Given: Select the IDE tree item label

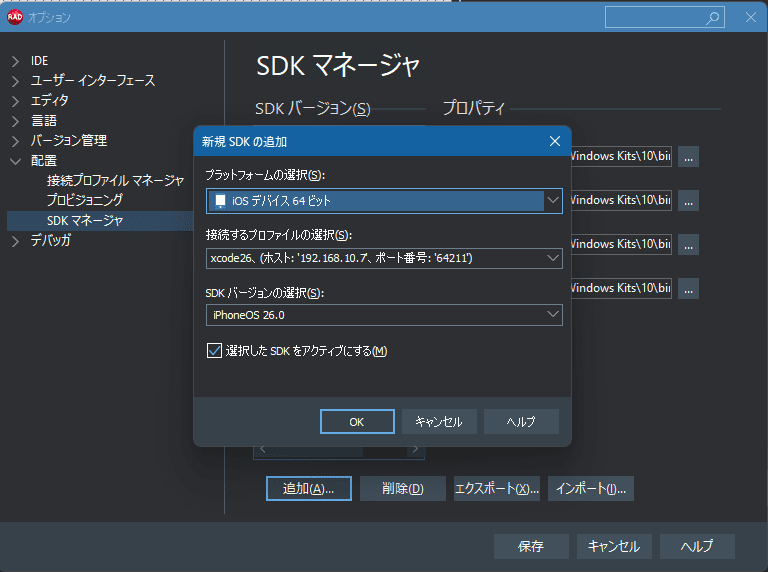Looking at the screenshot, I should [39, 61].
